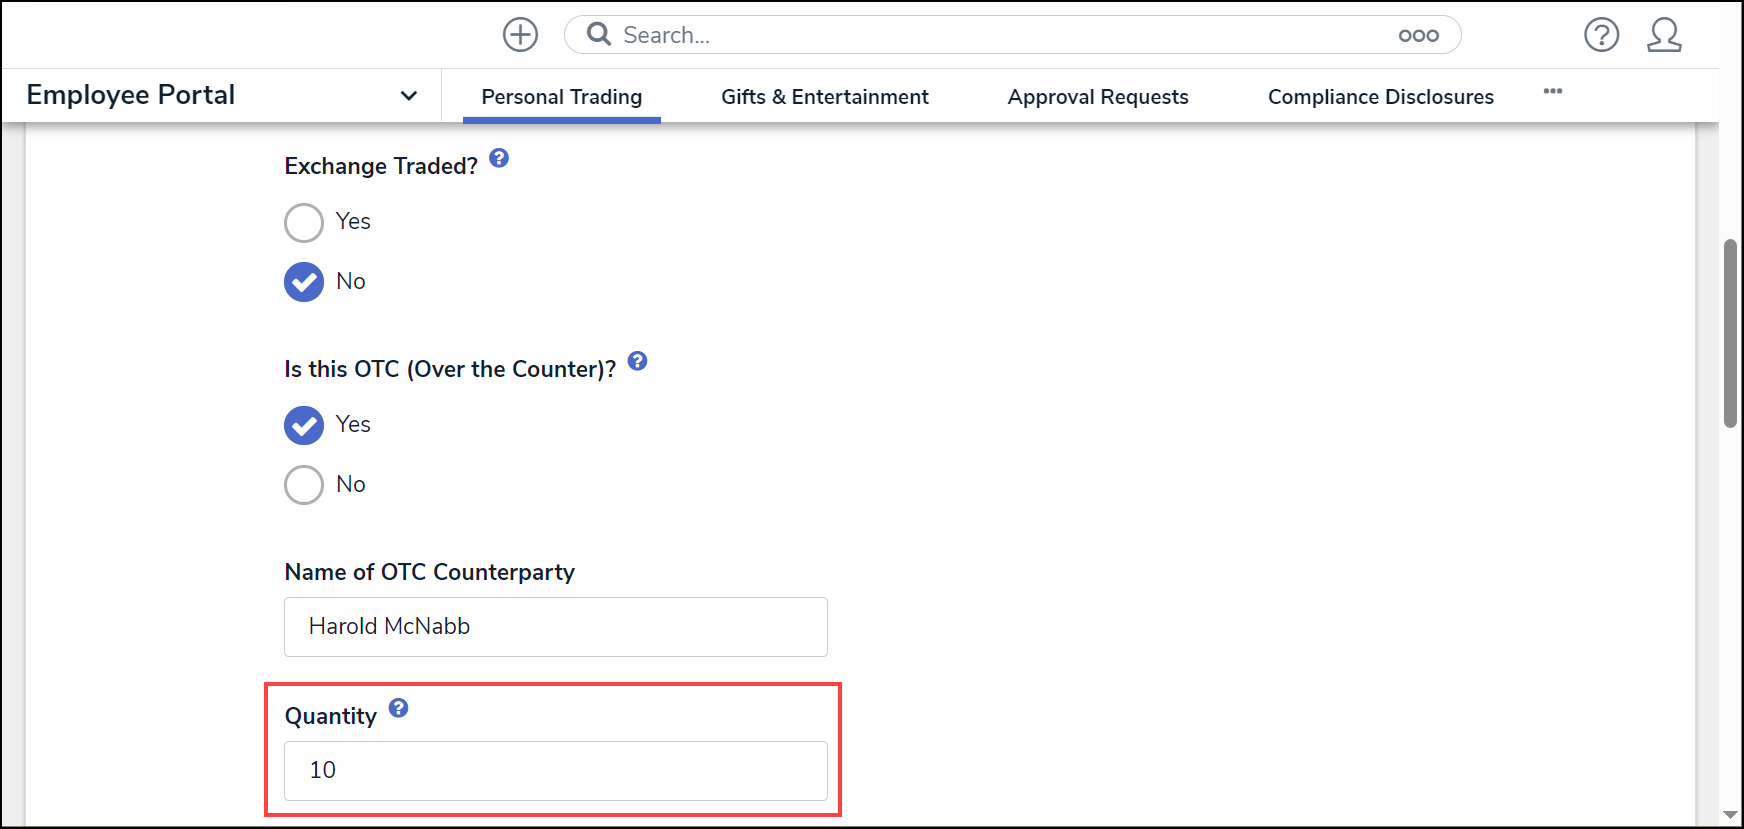Click the plus create-new icon
The height and width of the screenshot is (829, 1744).
click(x=520, y=35)
